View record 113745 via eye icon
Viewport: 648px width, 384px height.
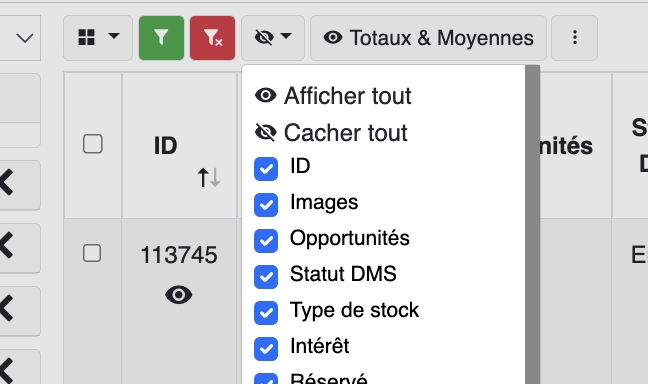tap(179, 295)
